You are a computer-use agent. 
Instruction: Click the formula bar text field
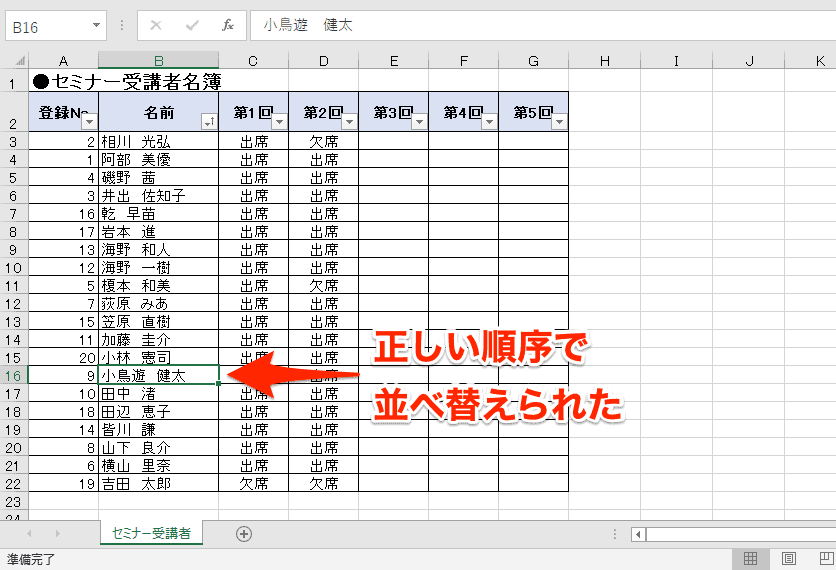click(540, 25)
